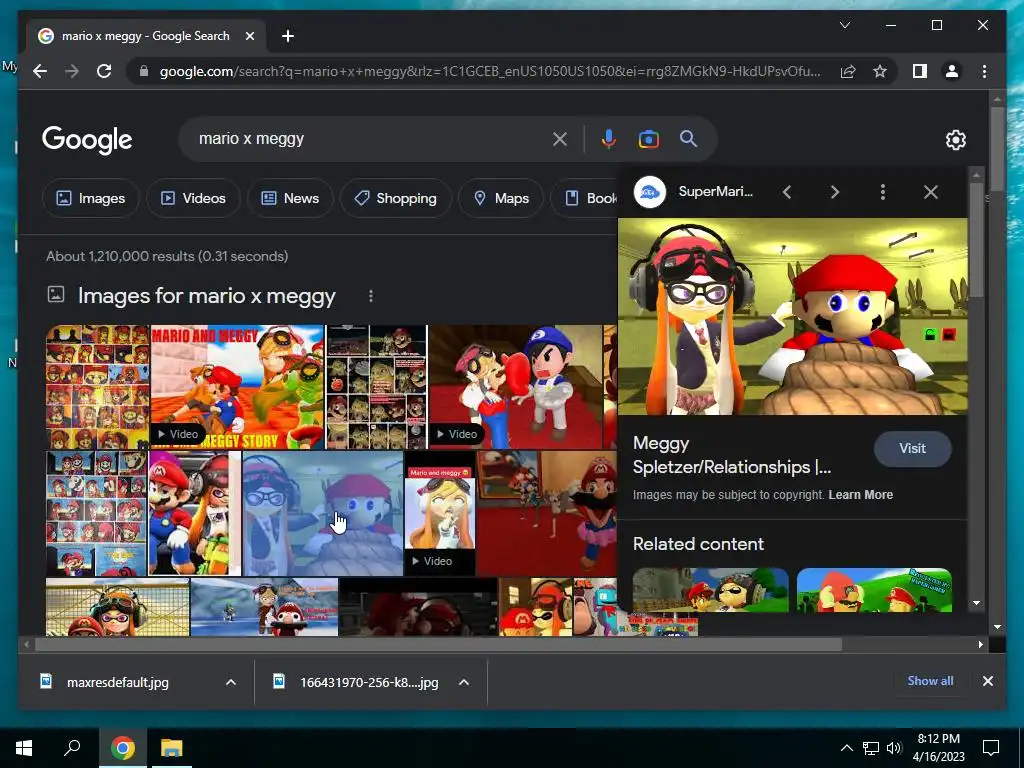This screenshot has height=768, width=1024.
Task: Start a voice search with microphone
Action: pyautogui.click(x=608, y=139)
